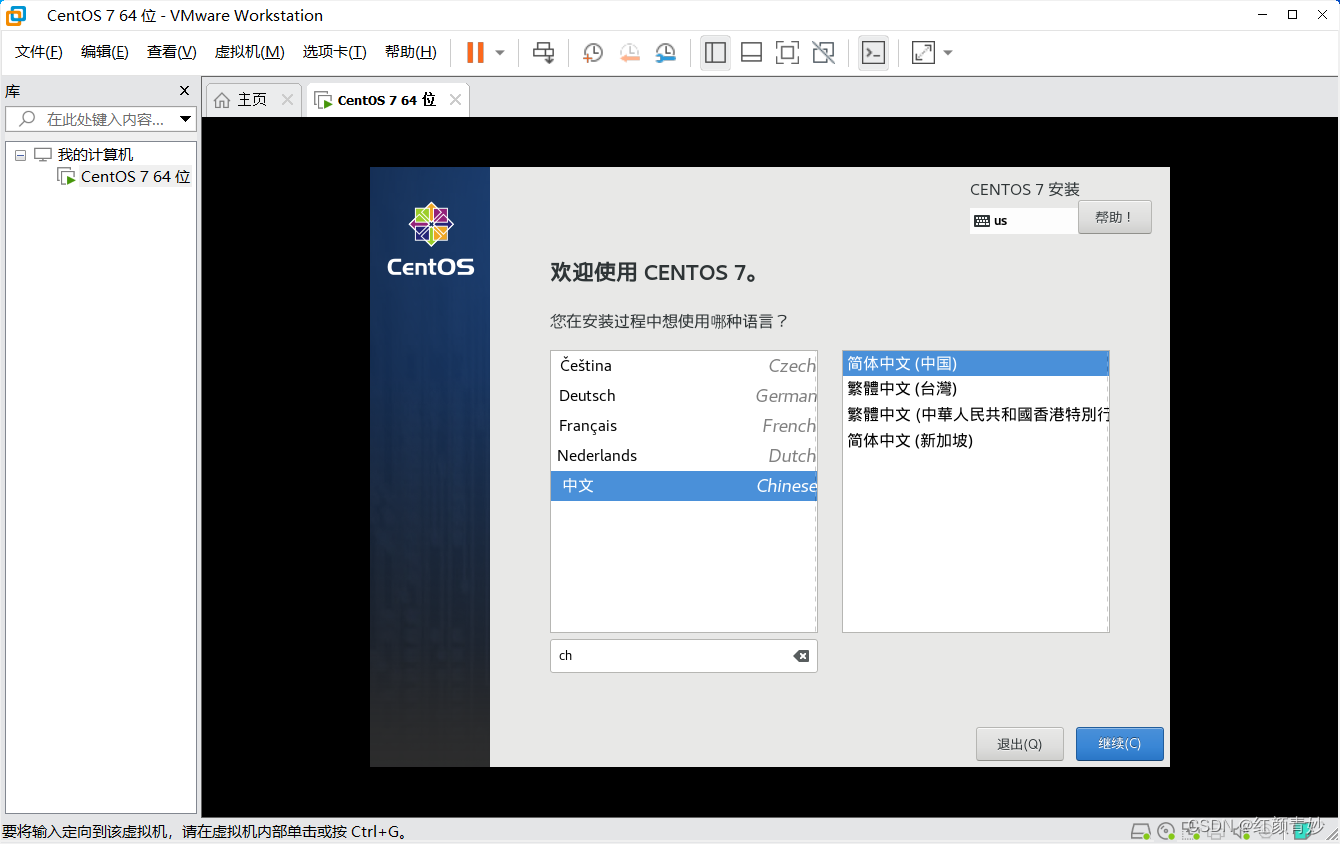Choose 简体中文 (中国) locale

(x=975, y=364)
